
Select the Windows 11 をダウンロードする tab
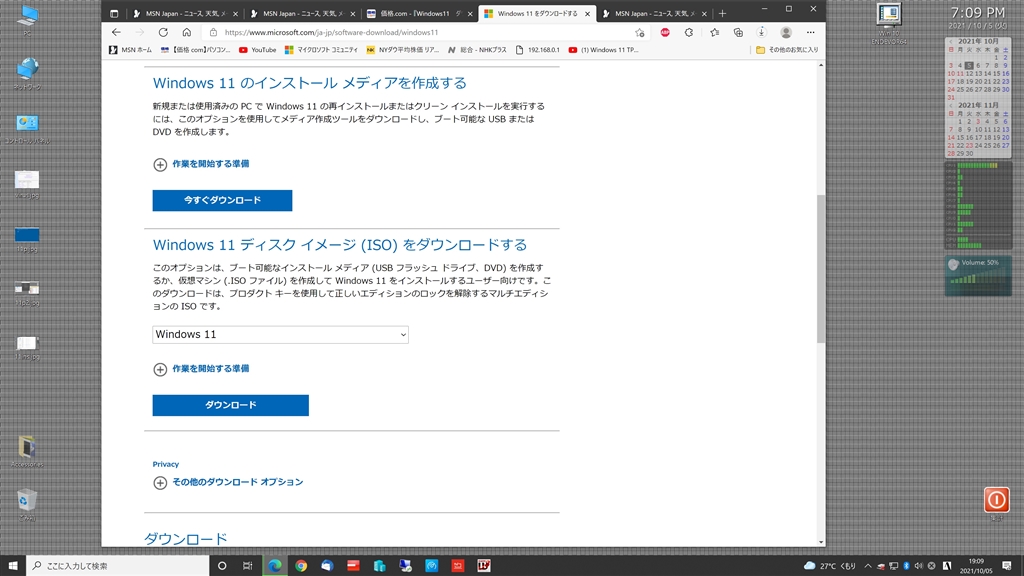[537, 13]
